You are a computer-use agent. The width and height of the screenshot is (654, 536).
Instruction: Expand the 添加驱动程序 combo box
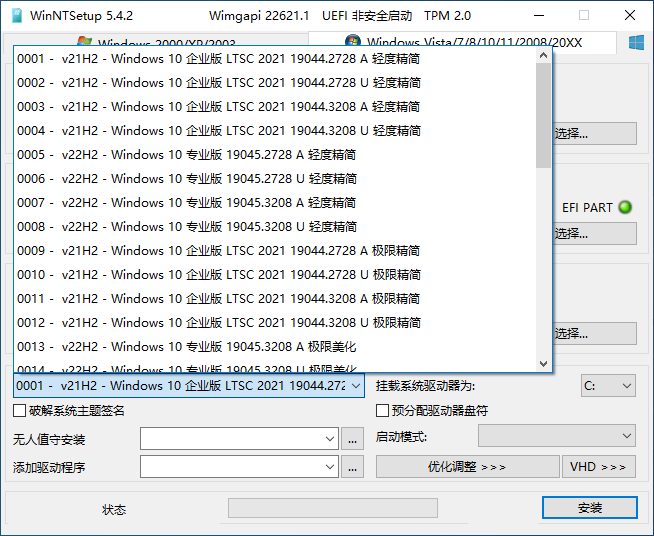click(x=239, y=466)
